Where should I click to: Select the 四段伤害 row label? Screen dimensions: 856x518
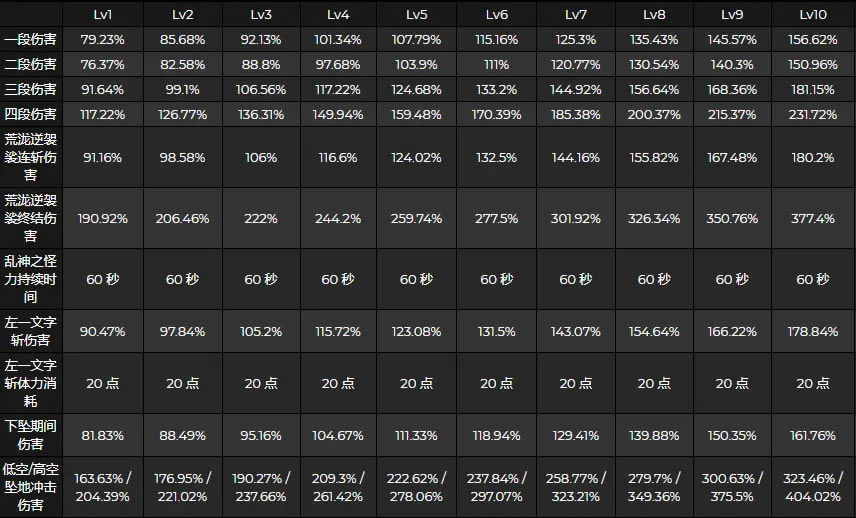30,115
